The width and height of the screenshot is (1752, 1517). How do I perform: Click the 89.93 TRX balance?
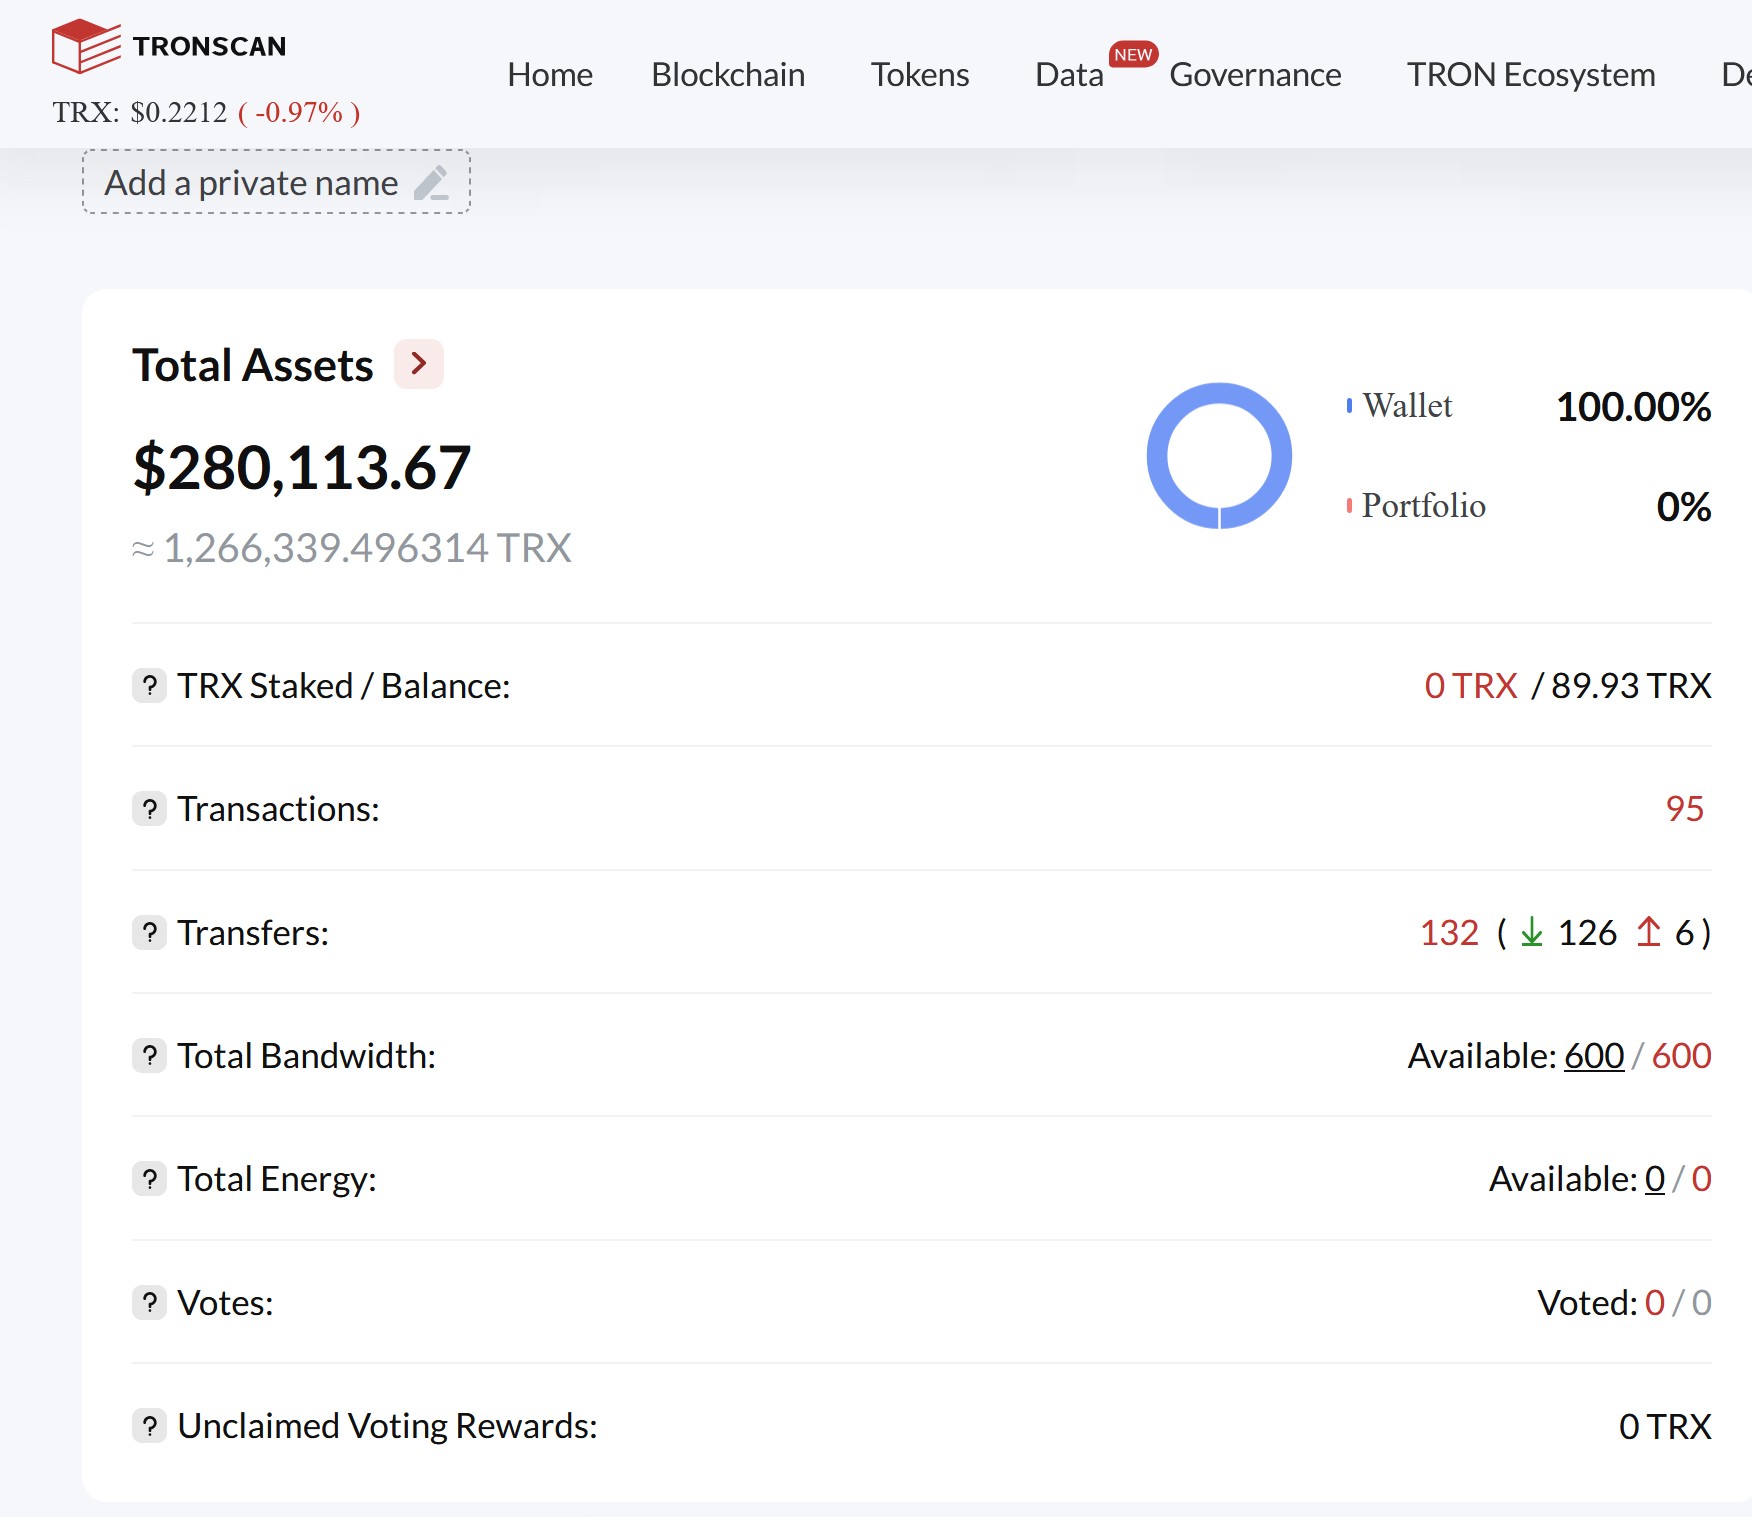[x=1631, y=686]
